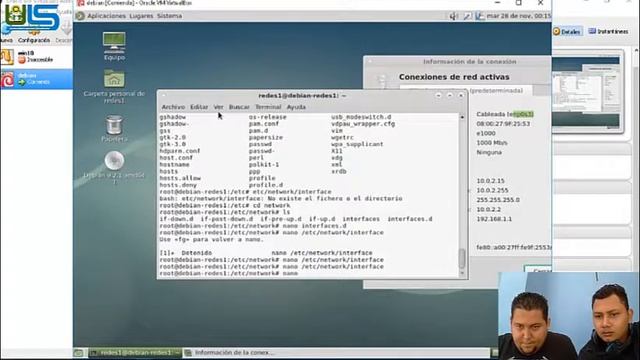Click the volume icon in GNOME panel
This screenshot has width=640, height=360.
[453, 16]
